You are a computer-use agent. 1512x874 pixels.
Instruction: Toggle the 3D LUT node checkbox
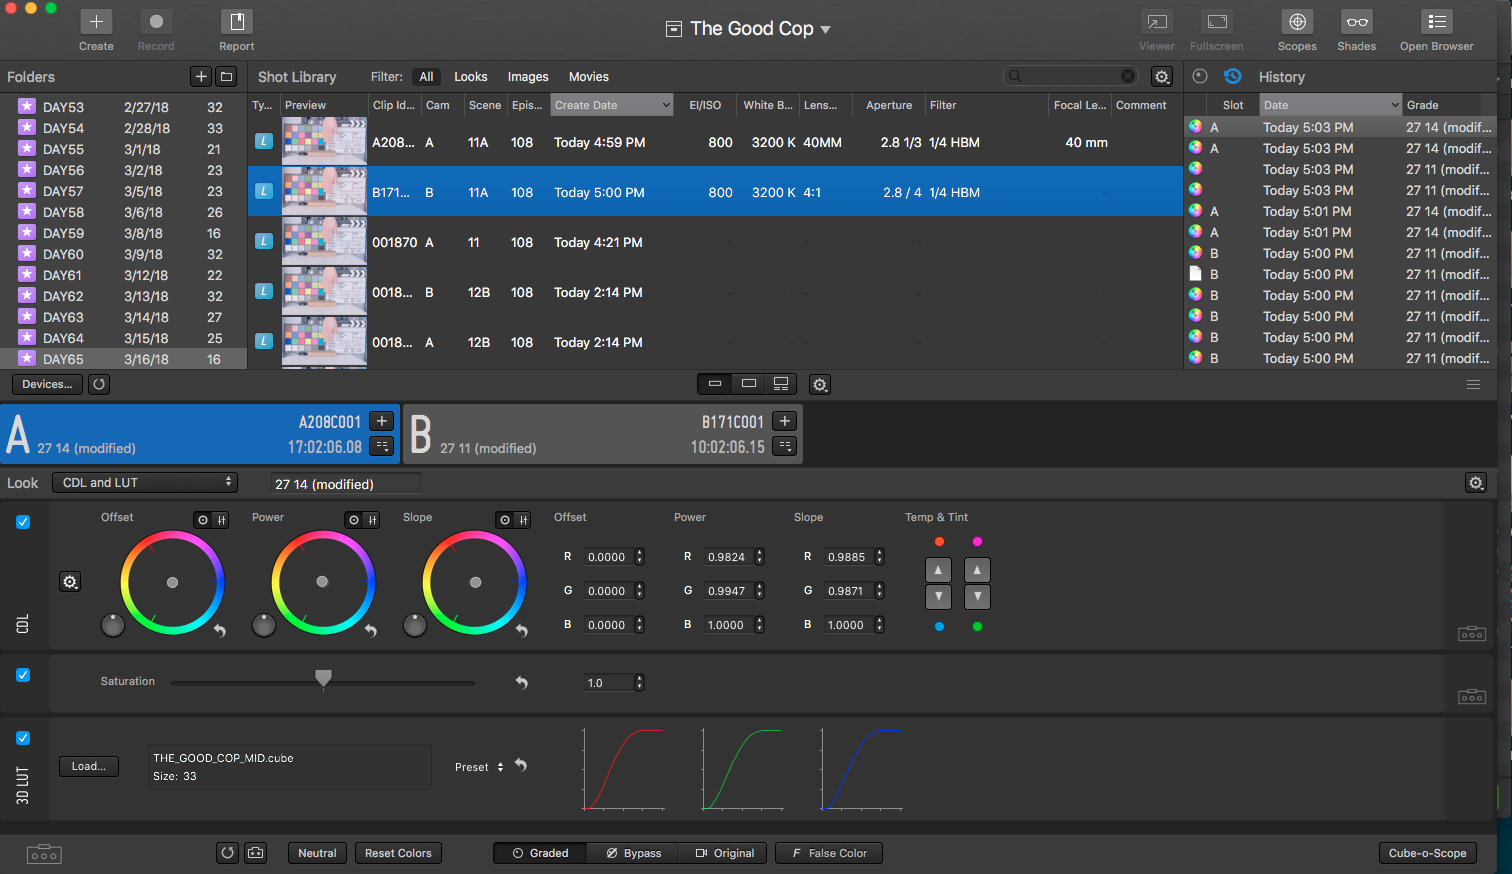tap(23, 738)
